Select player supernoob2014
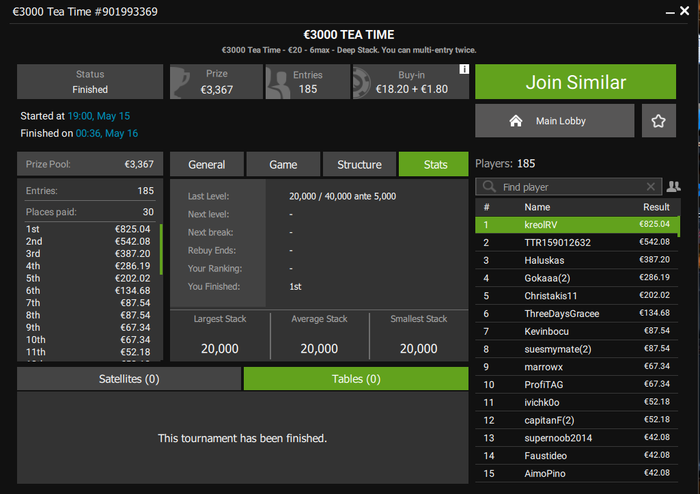Screen dimensions: 700x494 pyautogui.click(x=576, y=438)
